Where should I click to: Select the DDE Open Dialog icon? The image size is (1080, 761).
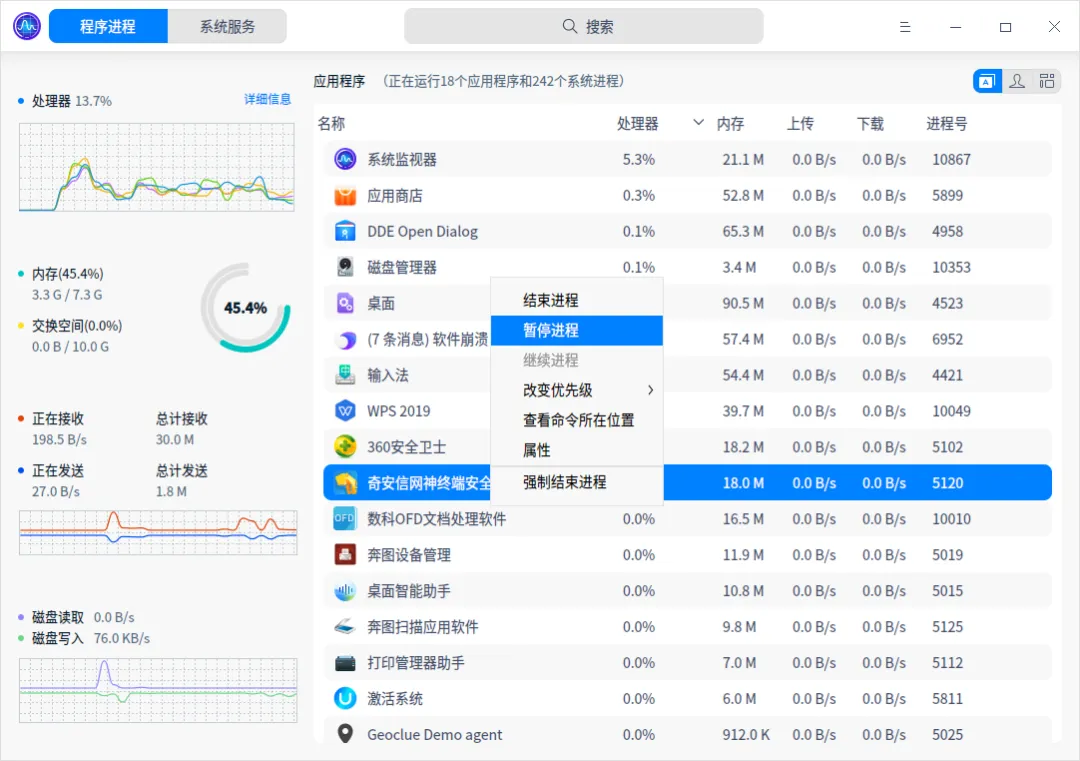coord(345,231)
